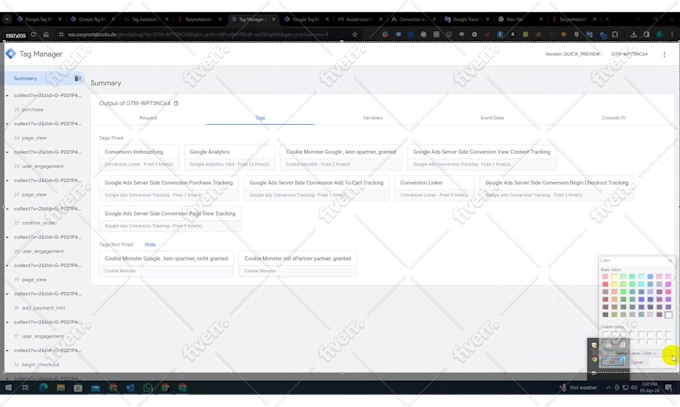The height and width of the screenshot is (407, 680).
Task: Open File Explorer from taskbar
Action: point(61,387)
